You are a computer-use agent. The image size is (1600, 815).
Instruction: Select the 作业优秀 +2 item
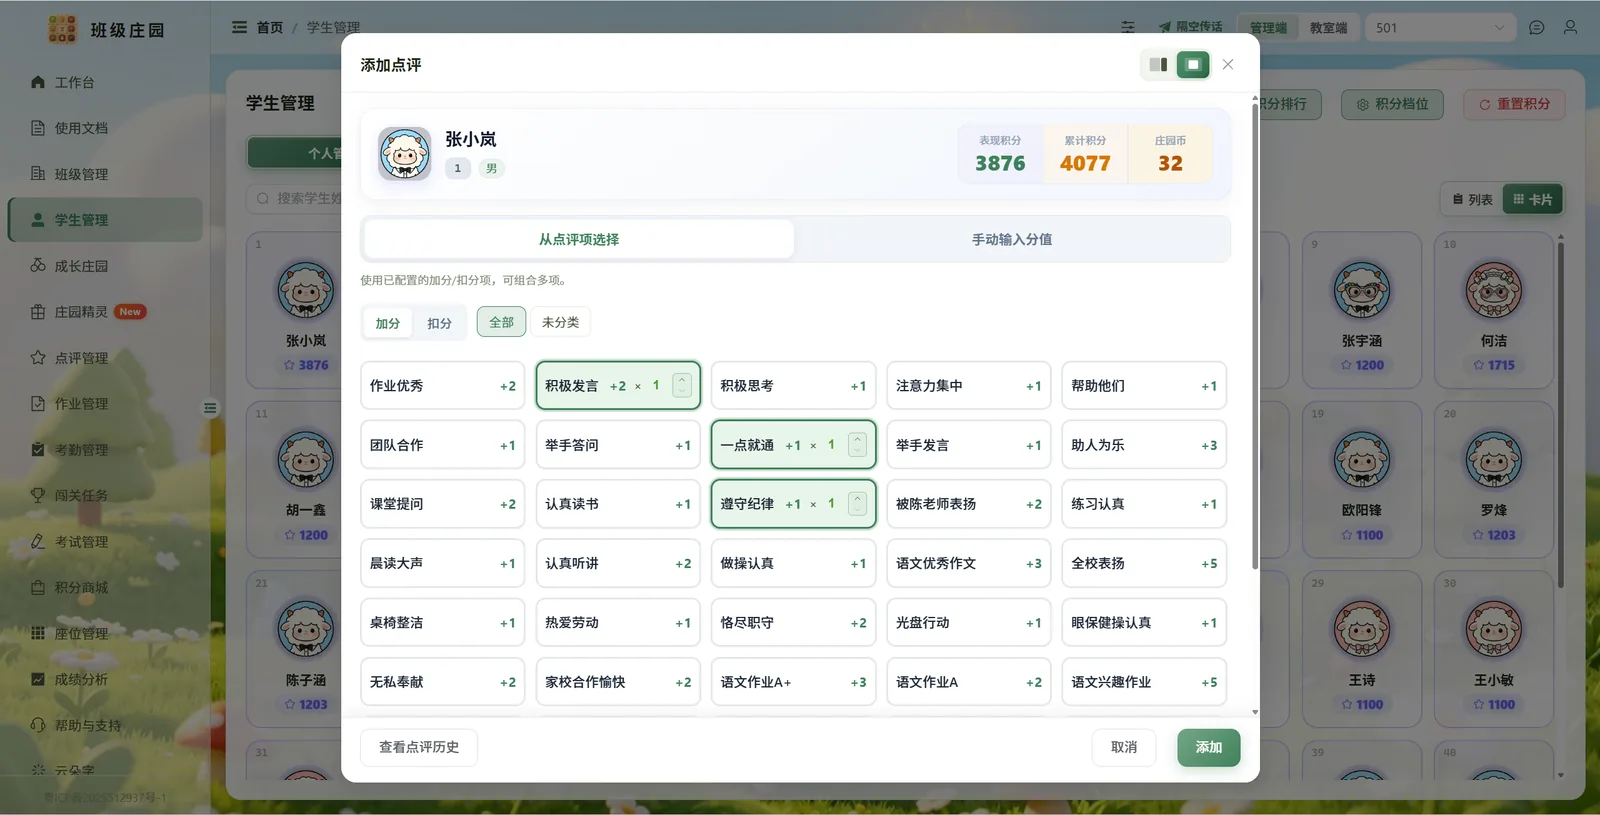(442, 386)
